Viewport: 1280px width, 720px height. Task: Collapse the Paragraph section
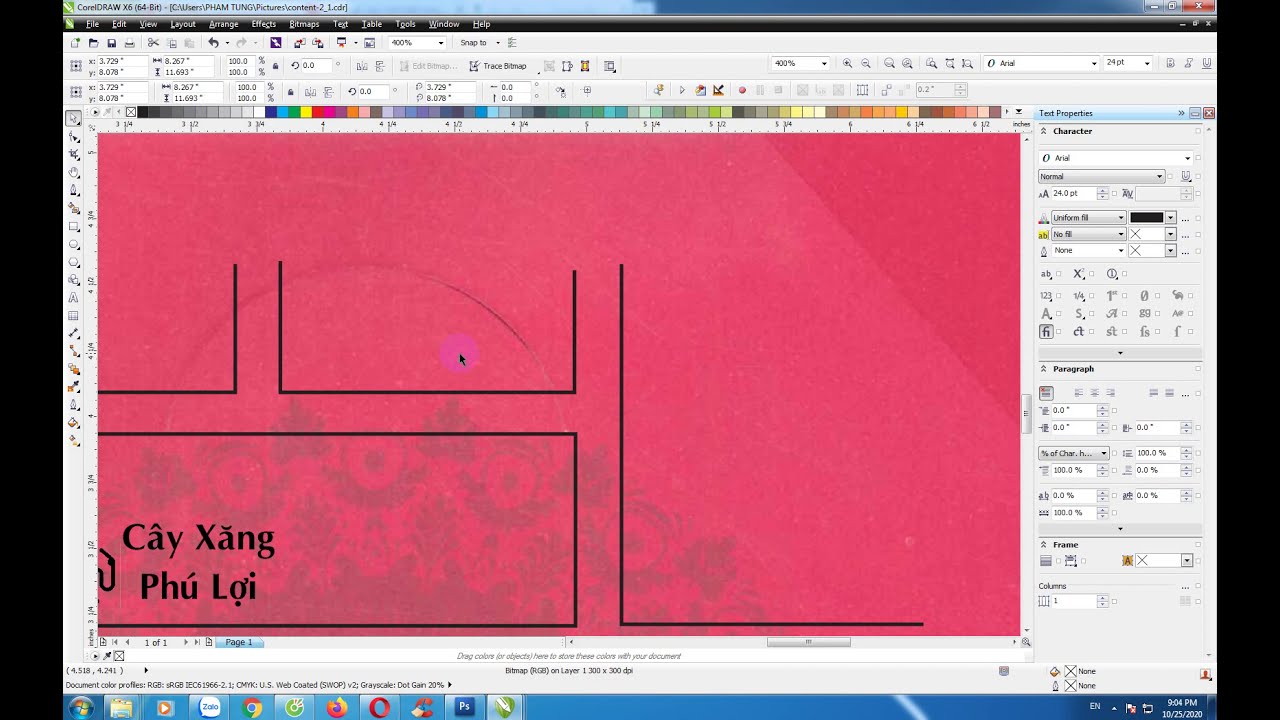tap(1044, 369)
